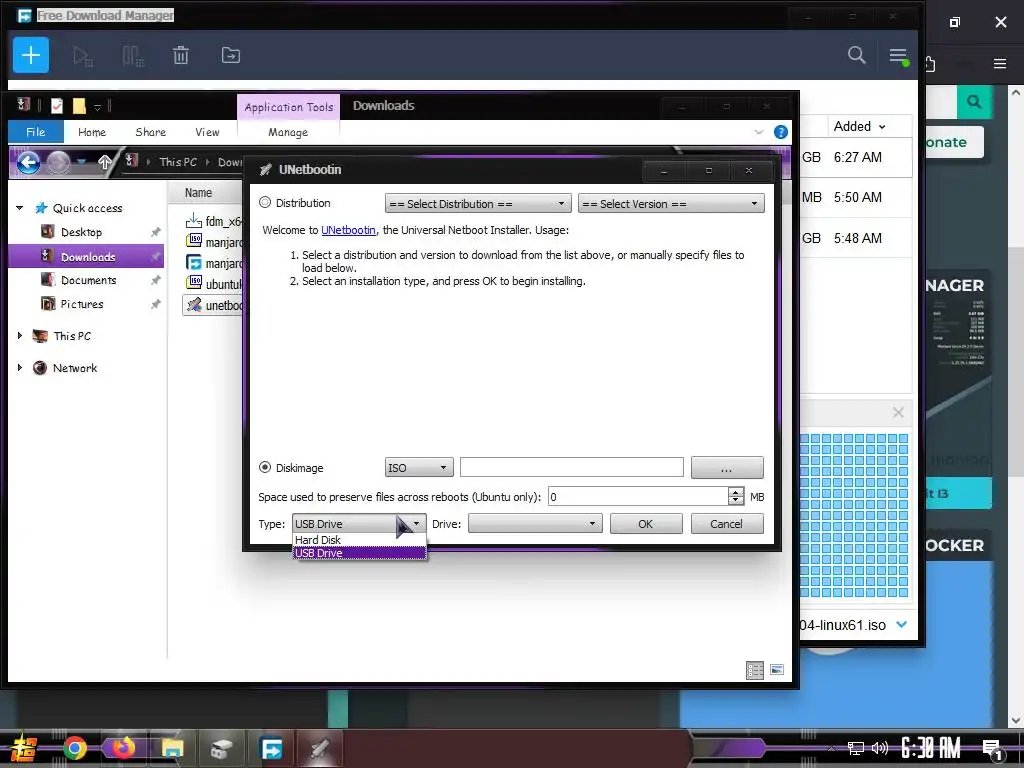Choose USB Drive in the Type list
The image size is (1024, 768).
[359, 553]
